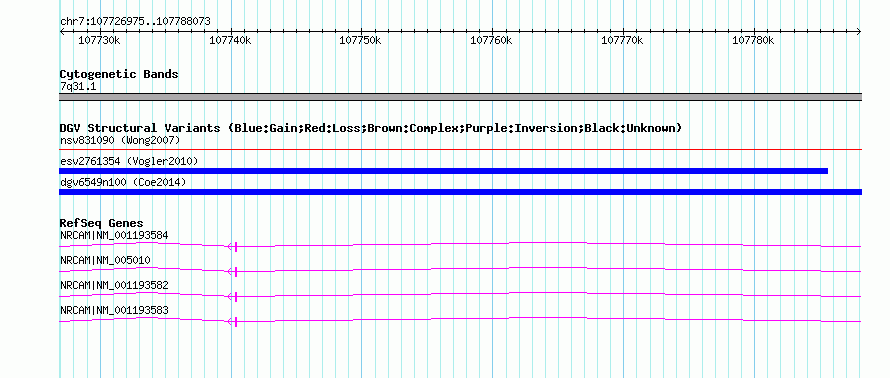Select the 107780k ruler tick label
Viewport: 890px width, 378px height.
pos(753,40)
